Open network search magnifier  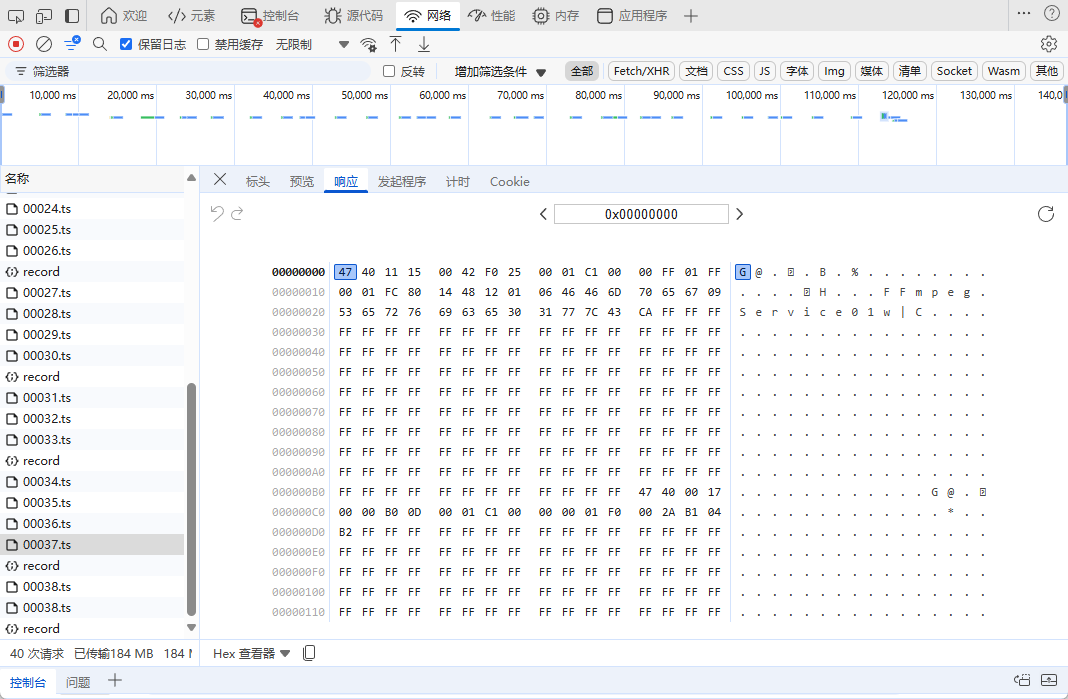coord(100,44)
